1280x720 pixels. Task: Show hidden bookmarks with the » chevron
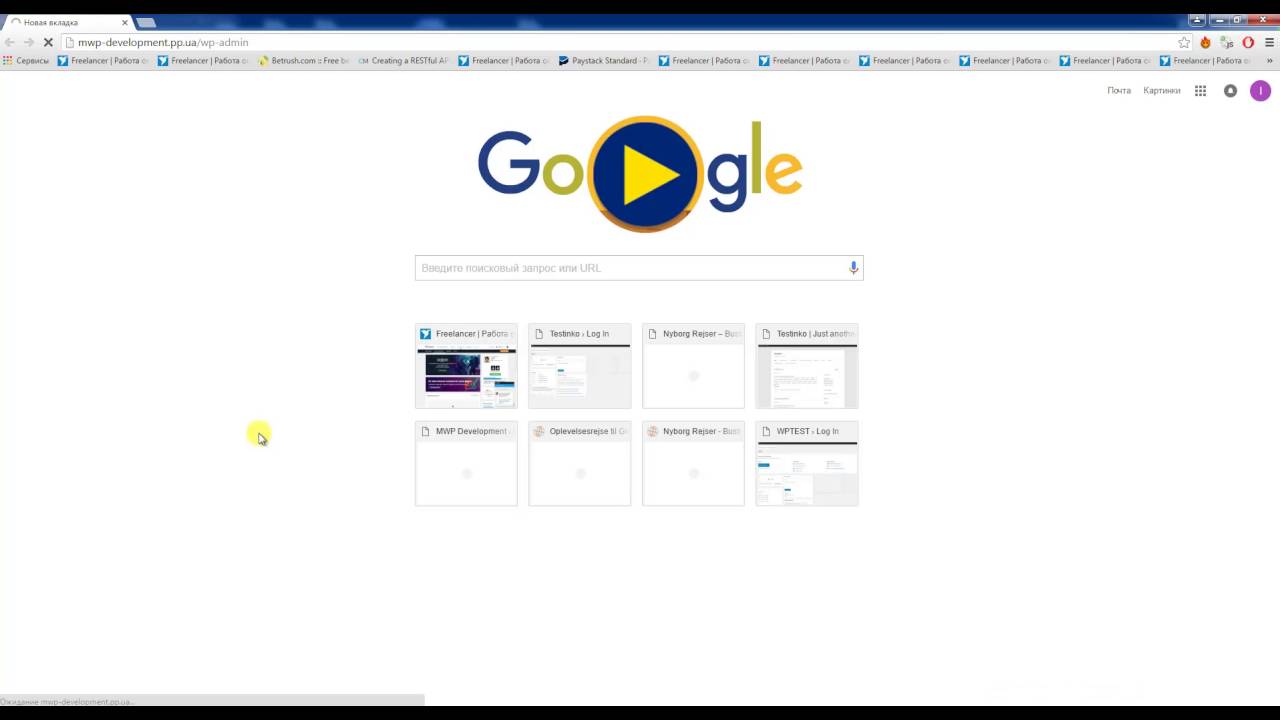pos(1272,61)
